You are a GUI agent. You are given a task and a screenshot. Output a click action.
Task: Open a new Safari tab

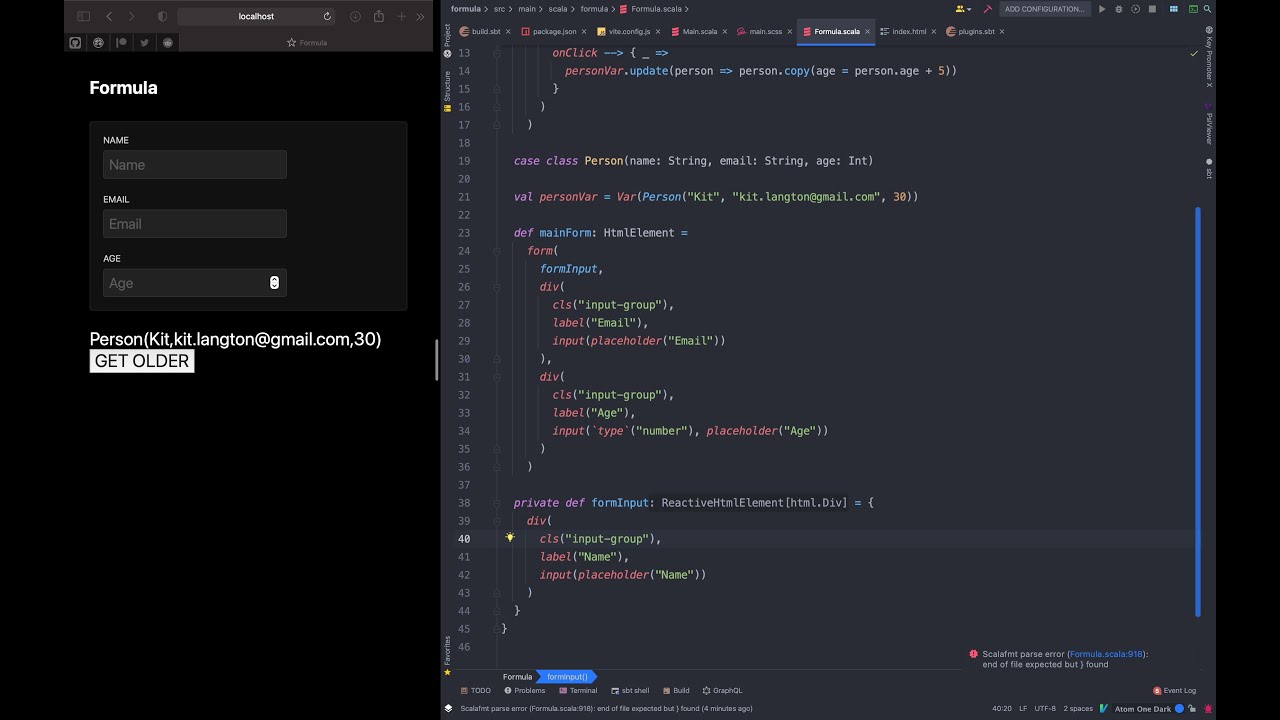[402, 16]
